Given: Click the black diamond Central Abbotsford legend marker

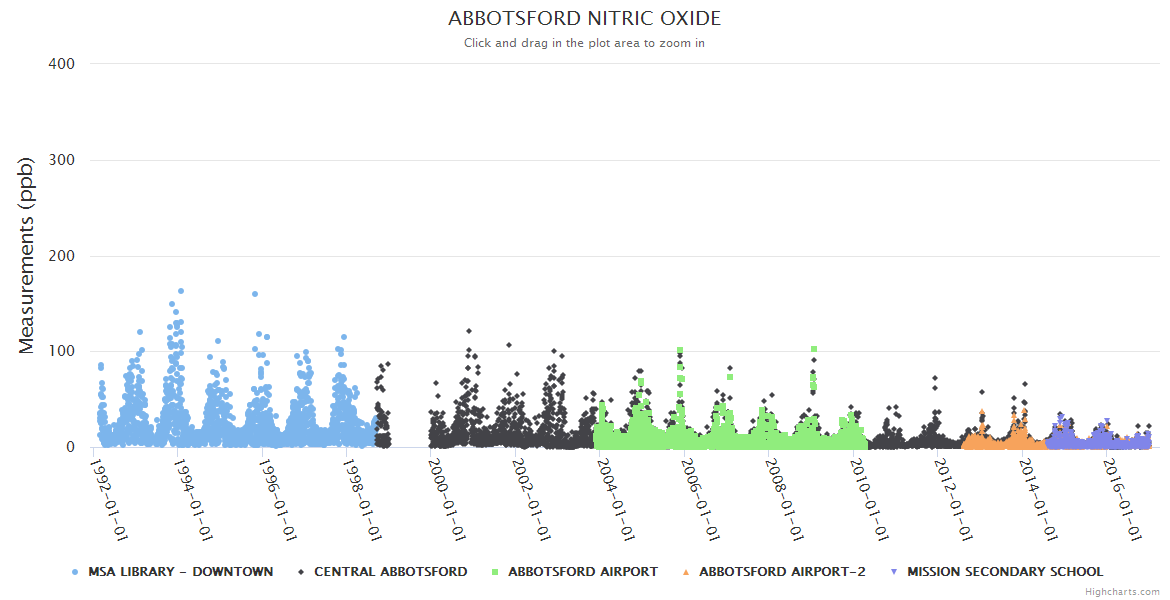Looking at the screenshot, I should [x=301, y=572].
